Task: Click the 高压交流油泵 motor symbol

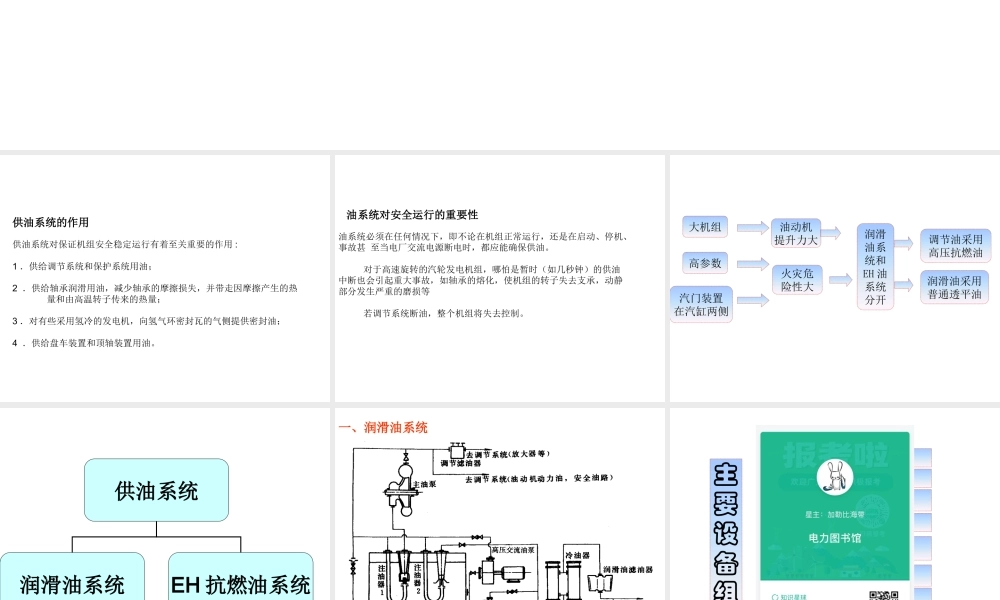Action: (x=513, y=575)
